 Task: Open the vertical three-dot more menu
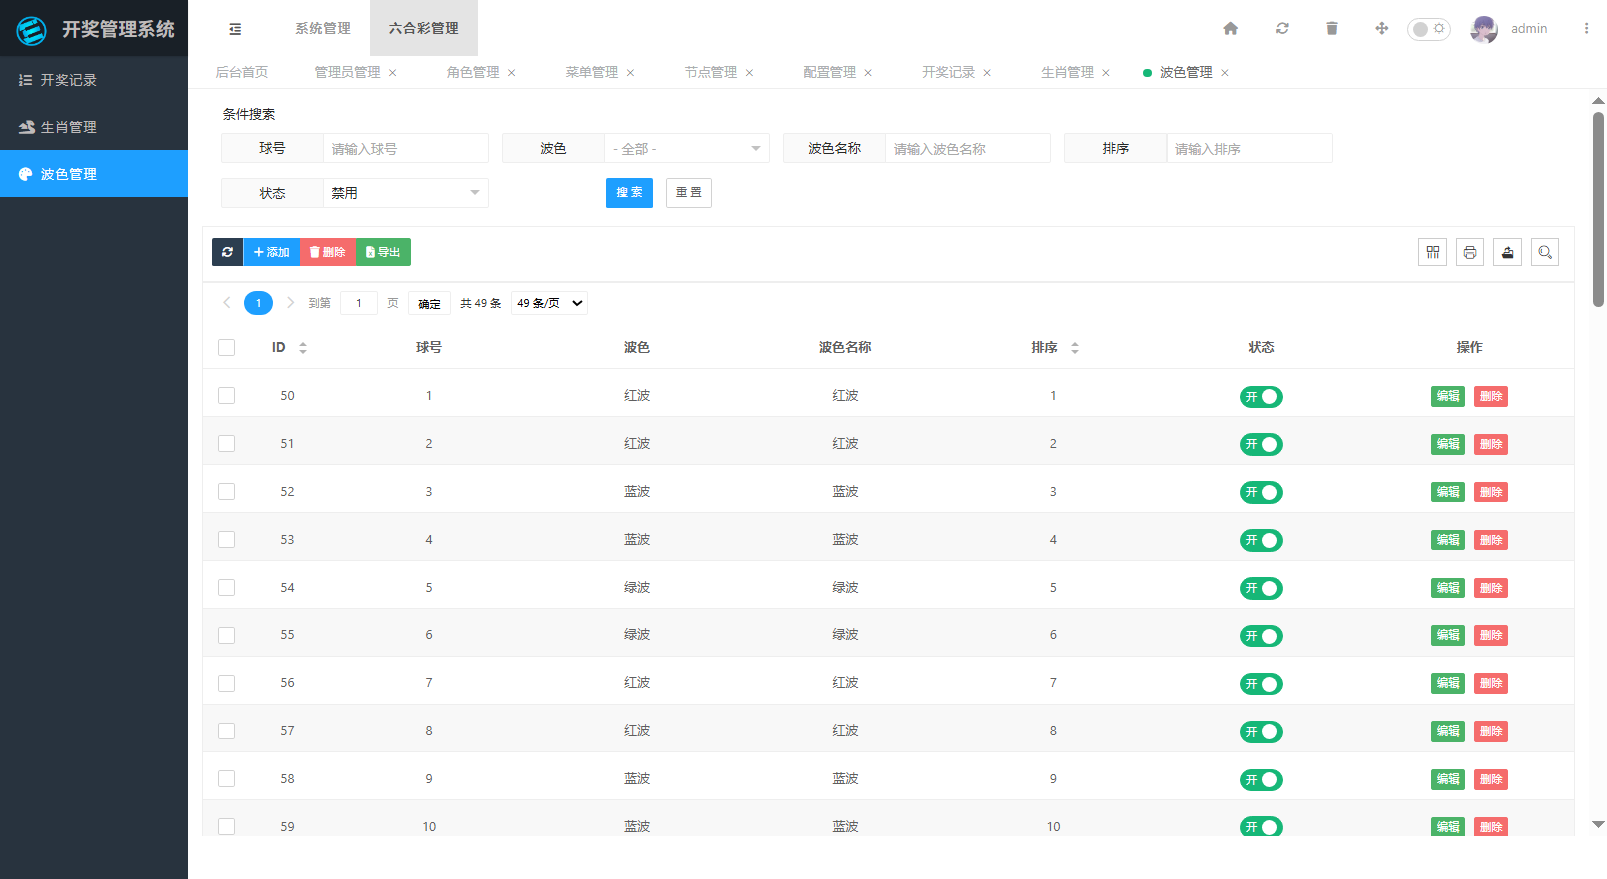[x=1586, y=28]
